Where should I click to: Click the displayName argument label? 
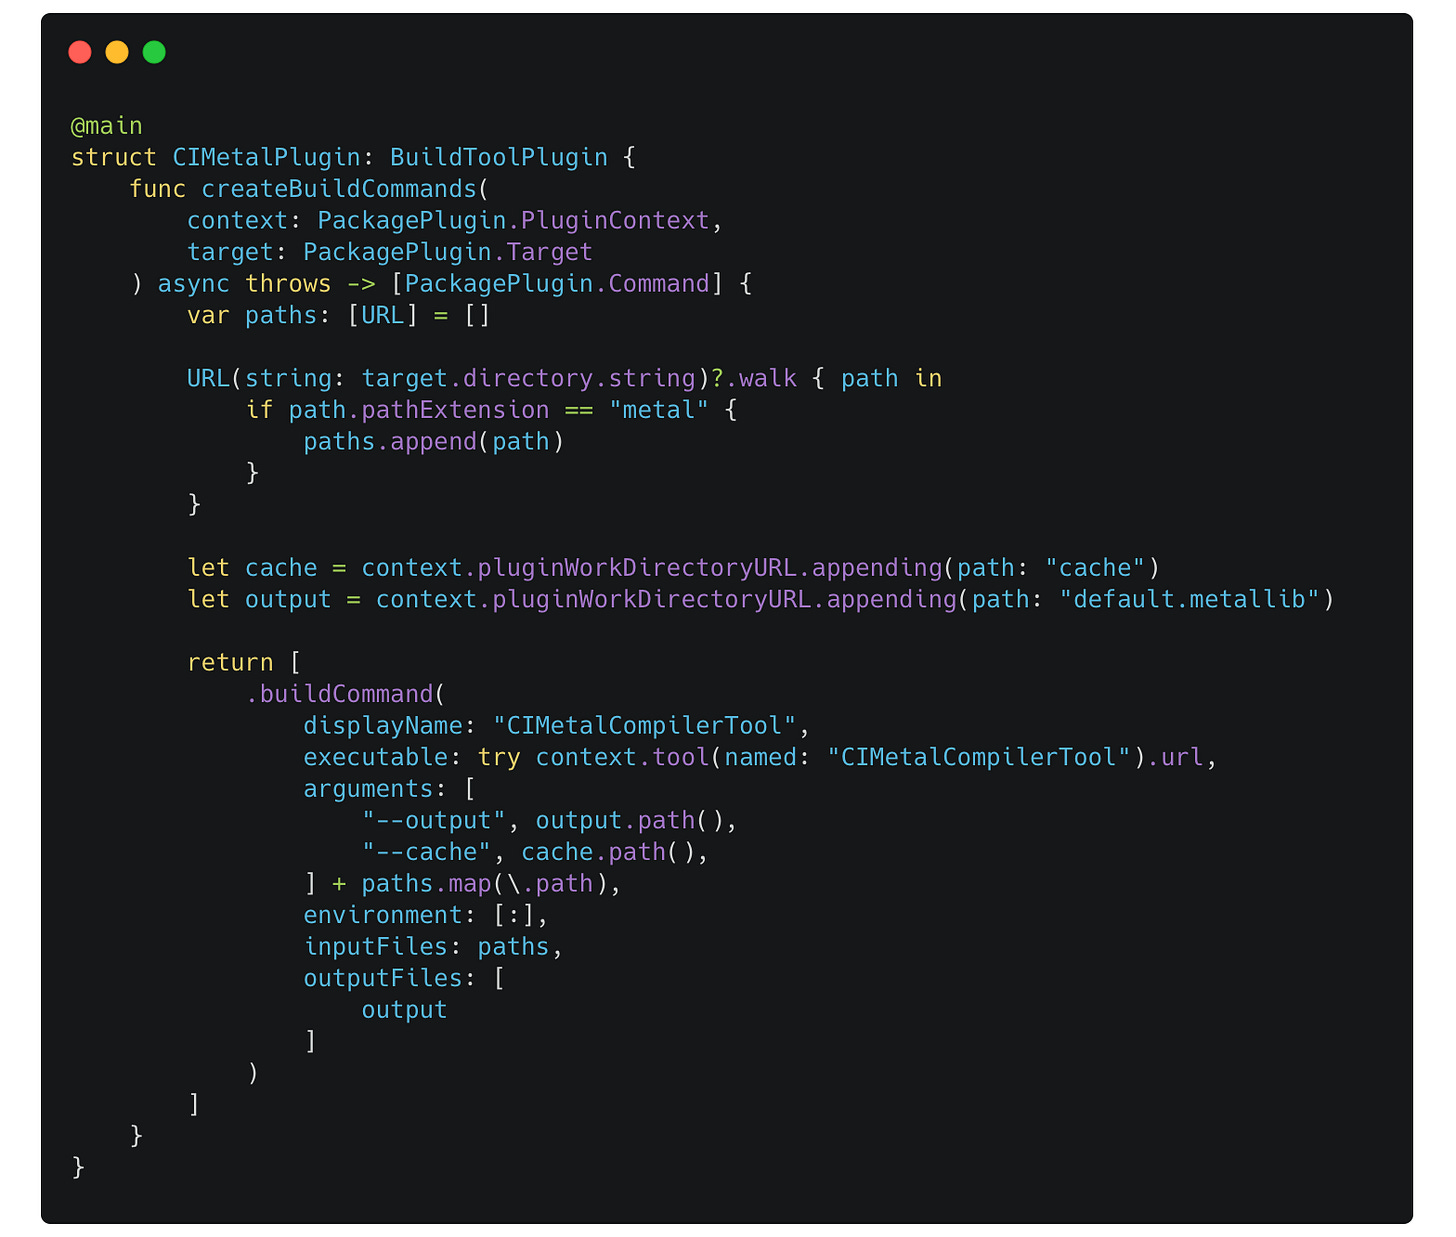383,726
